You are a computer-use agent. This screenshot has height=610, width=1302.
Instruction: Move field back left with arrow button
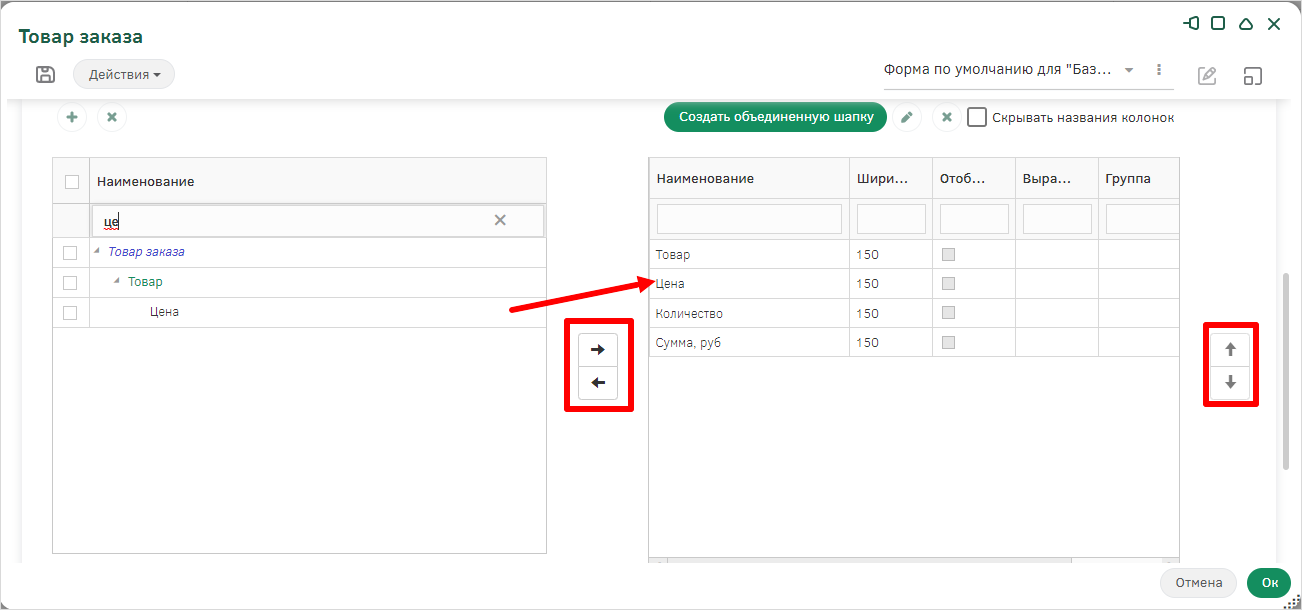[x=598, y=382]
